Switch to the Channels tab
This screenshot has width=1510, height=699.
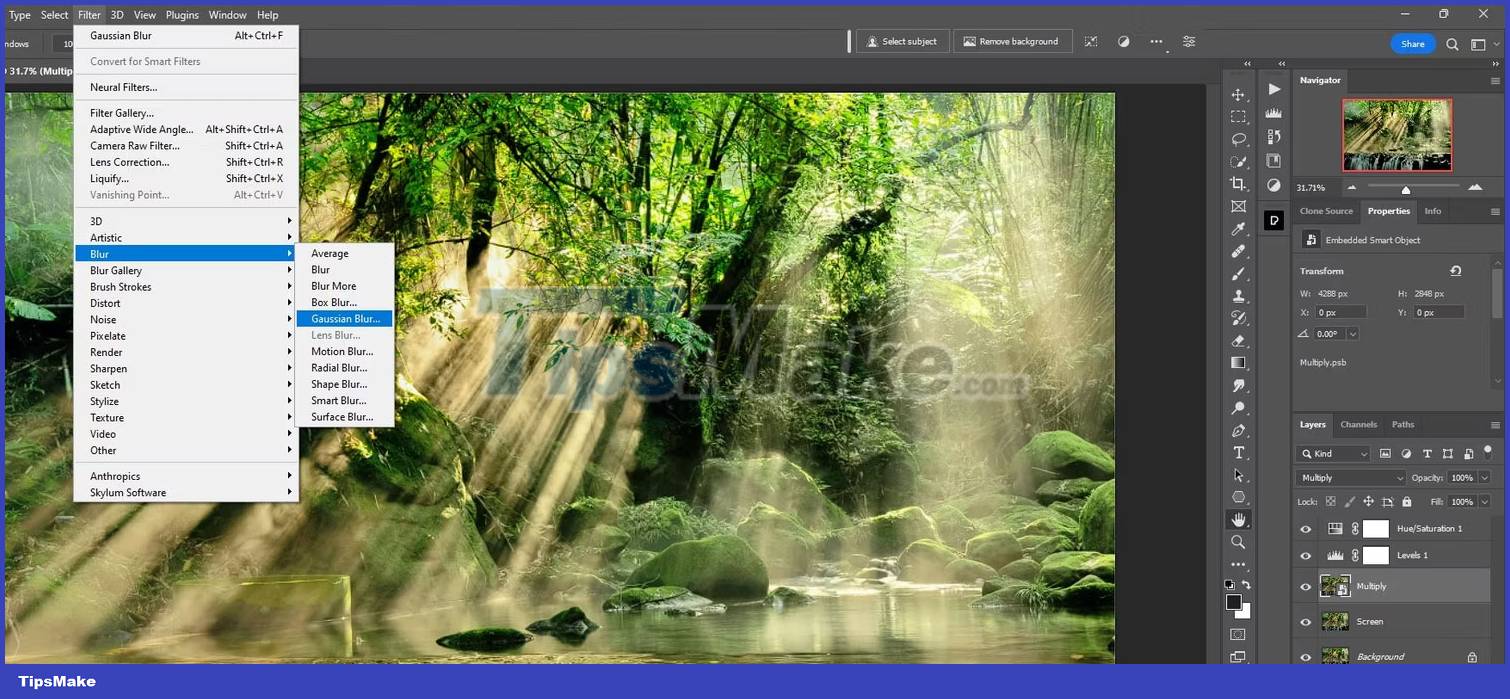[1358, 424]
